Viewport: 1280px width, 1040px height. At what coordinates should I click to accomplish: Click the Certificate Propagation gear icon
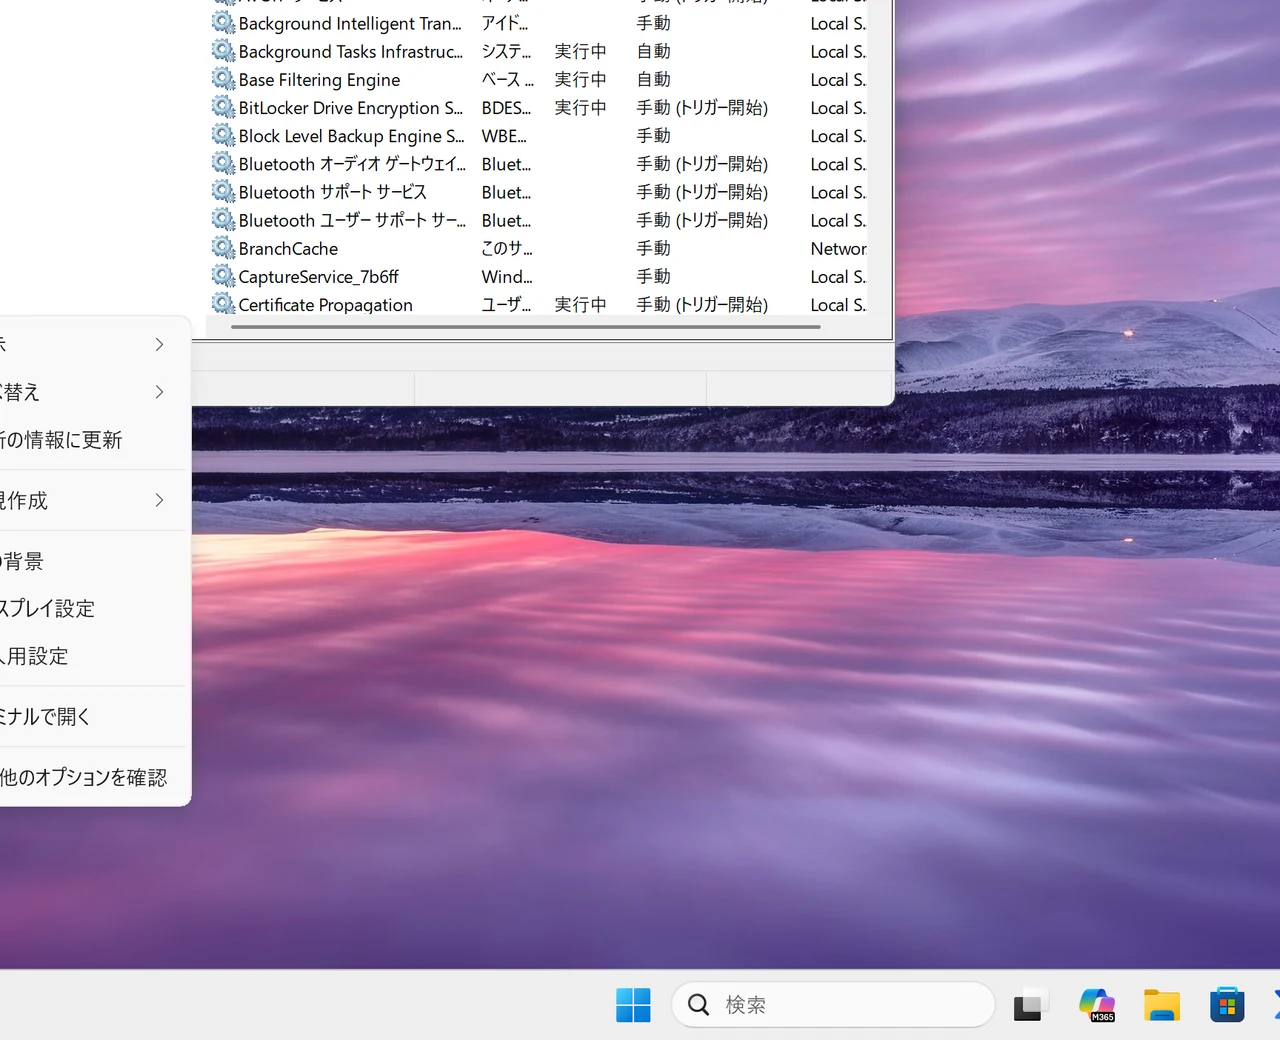click(223, 303)
